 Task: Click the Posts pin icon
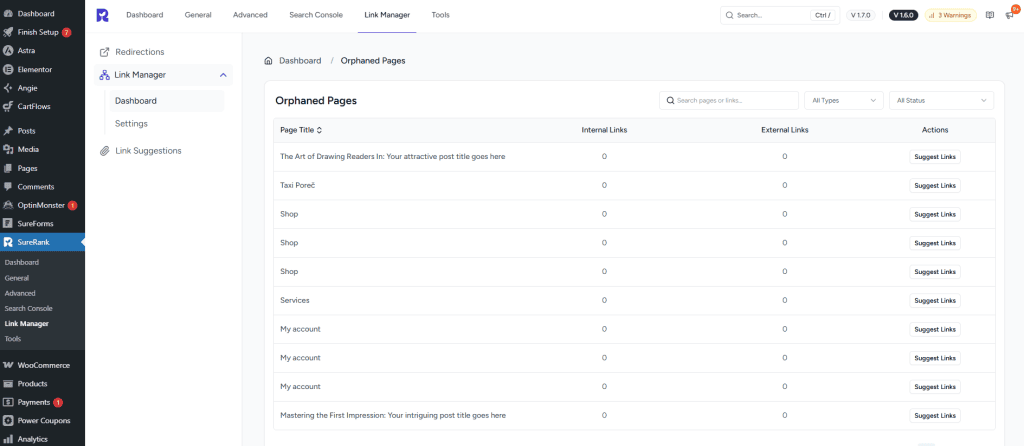coord(8,131)
